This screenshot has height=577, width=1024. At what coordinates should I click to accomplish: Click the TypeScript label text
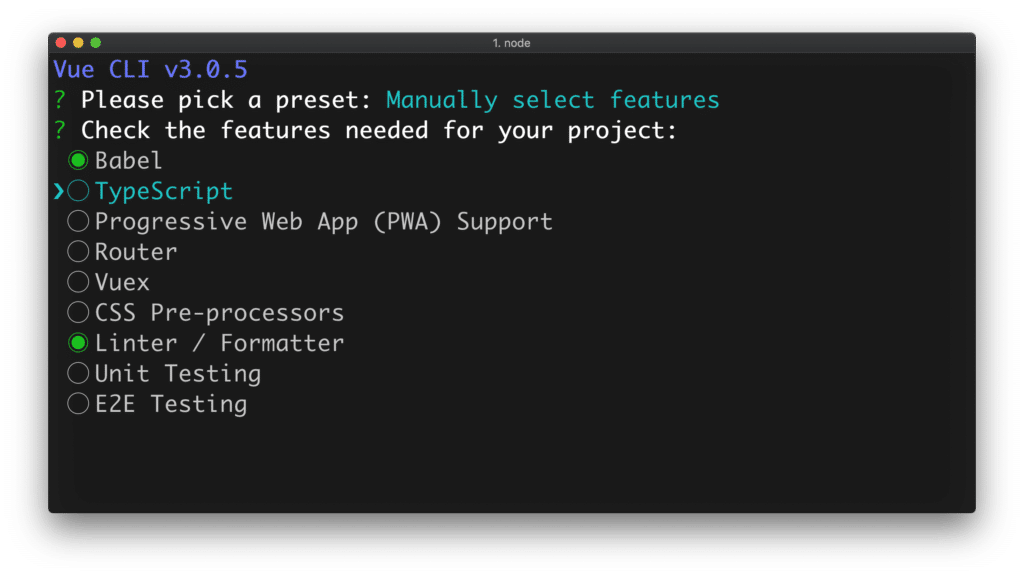tap(163, 191)
